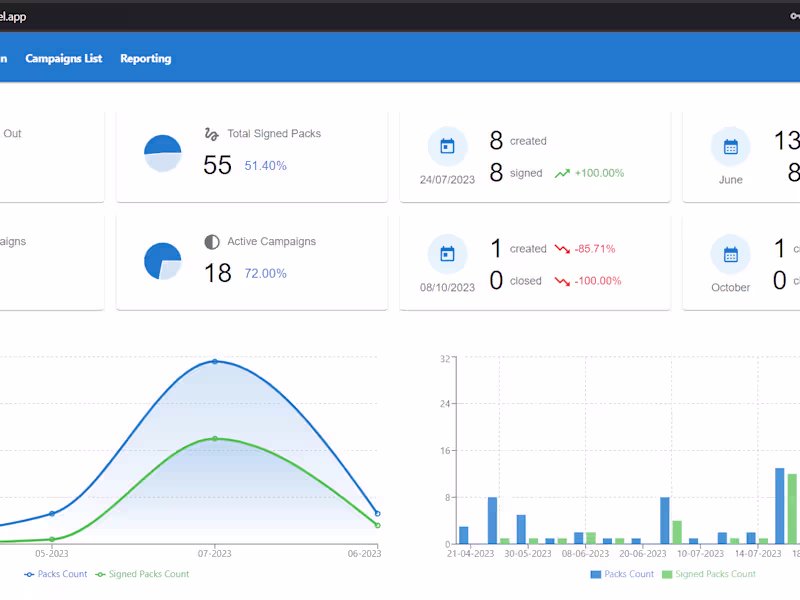Click the tall green bar at chart right edge
Image resolution: width=800 pixels, height=600 pixels.
(x=792, y=509)
